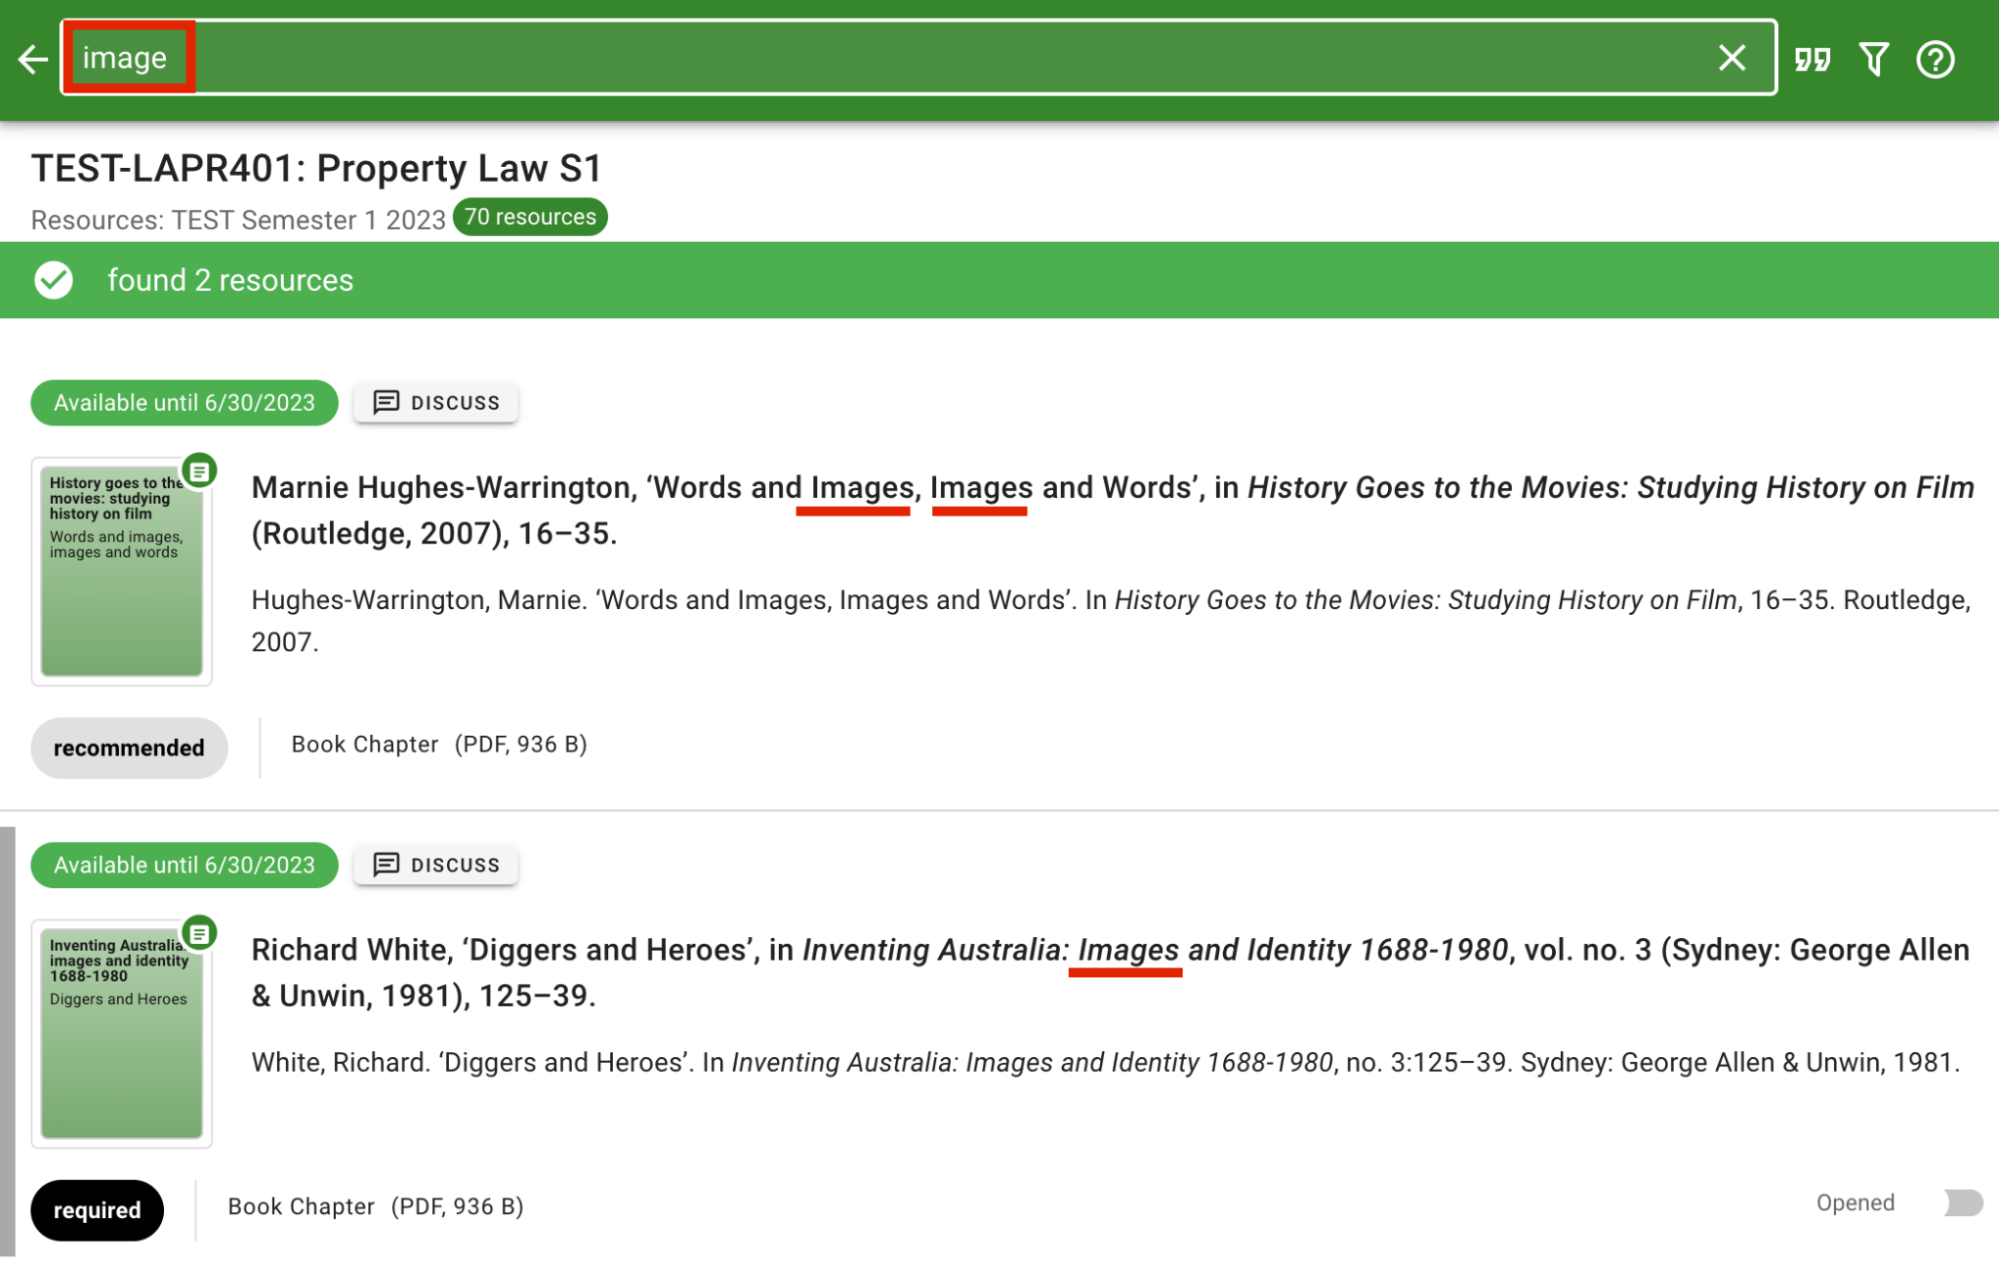Click the back arrow icon
The width and height of the screenshot is (1999, 1272).
(32, 59)
